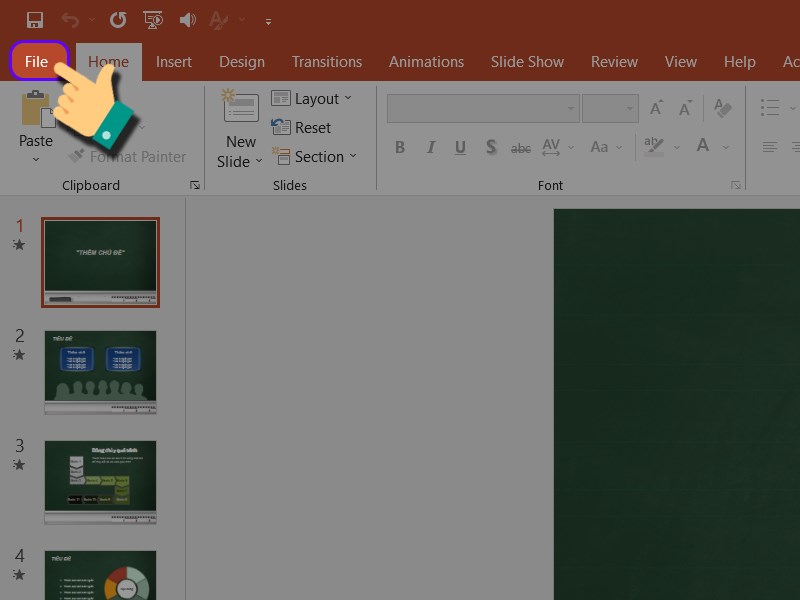Open the Layout dropdown

coord(311,98)
